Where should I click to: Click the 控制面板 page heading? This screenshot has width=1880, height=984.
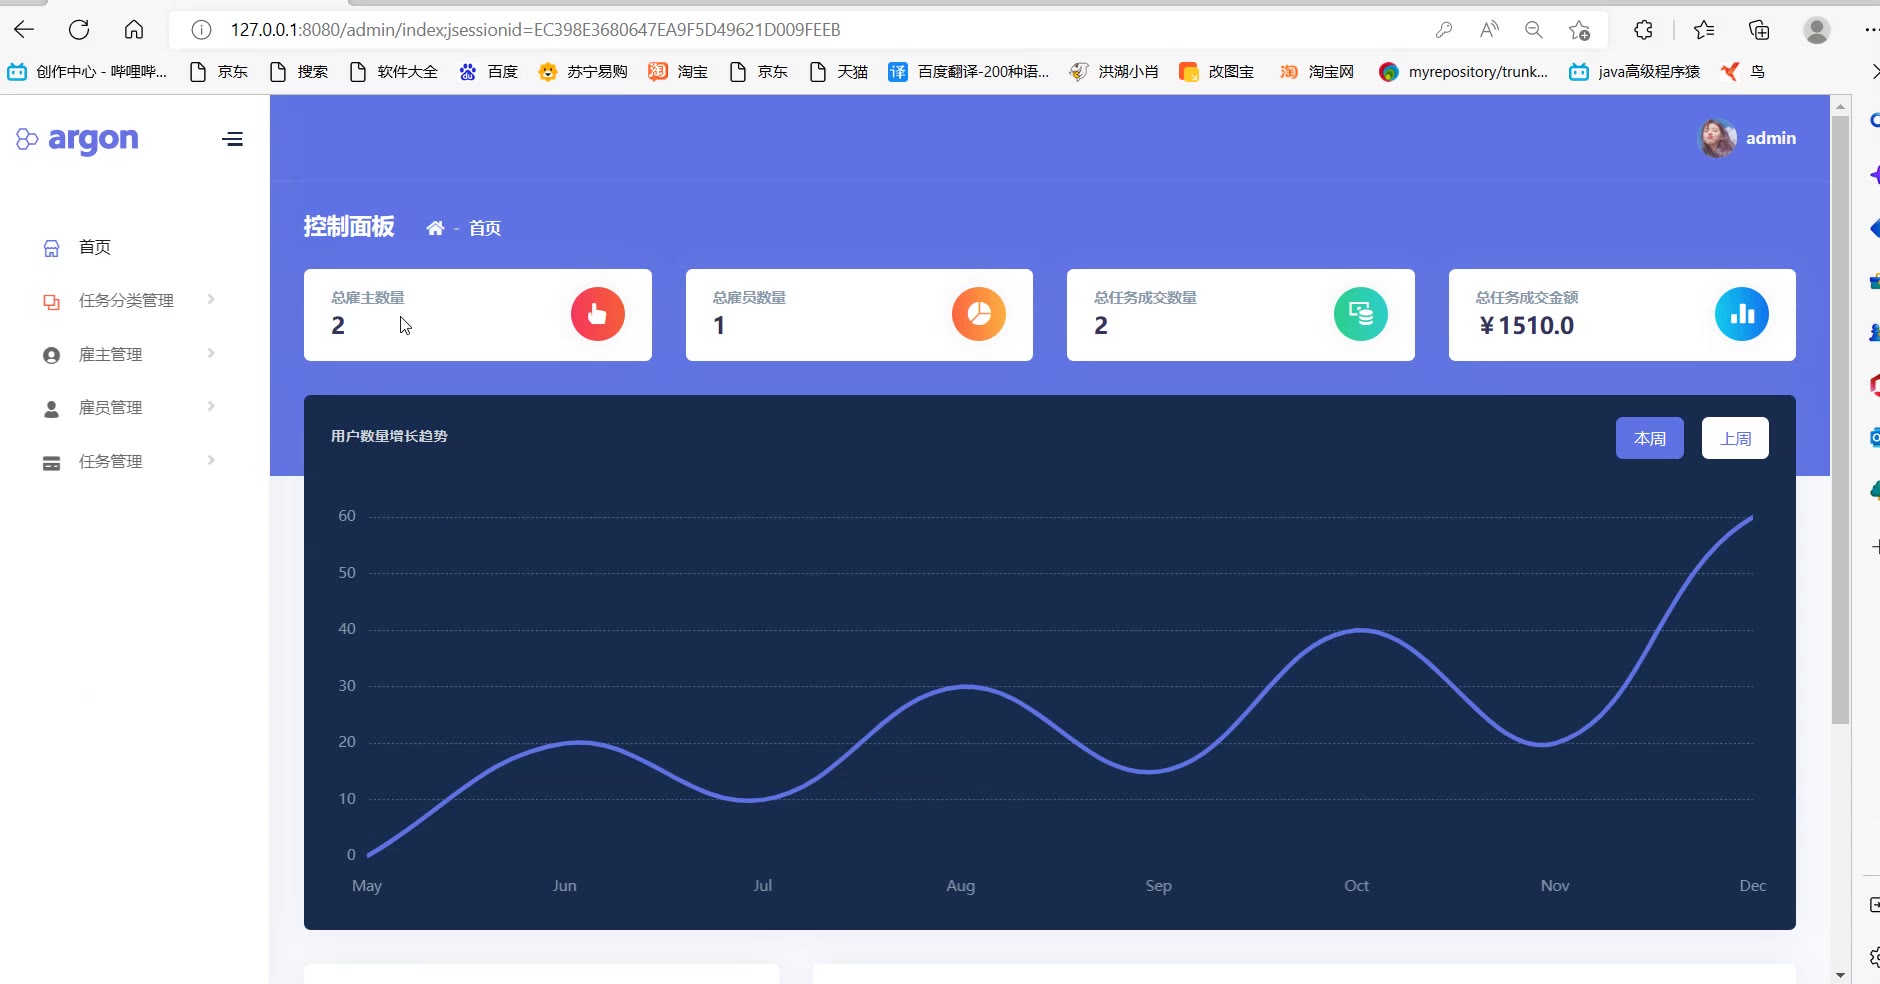click(349, 227)
